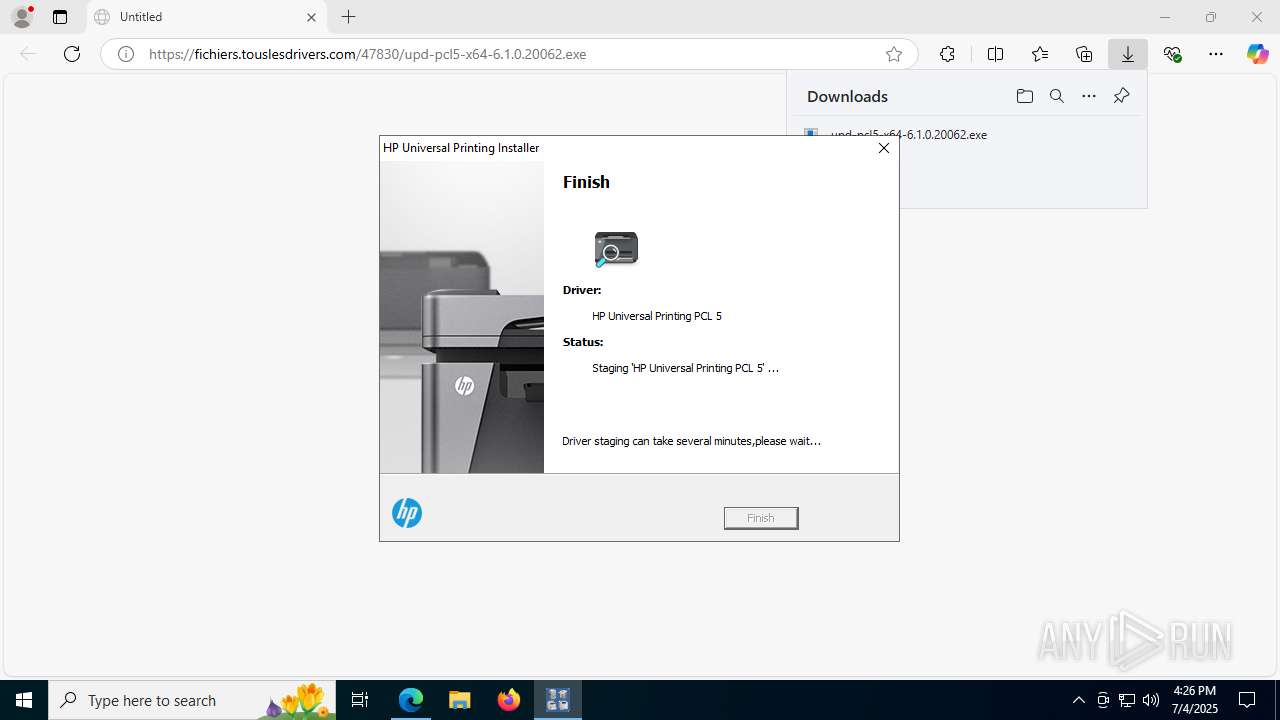The image size is (1280, 720).
Task: Go back with the back arrow
Action: pos(28,54)
